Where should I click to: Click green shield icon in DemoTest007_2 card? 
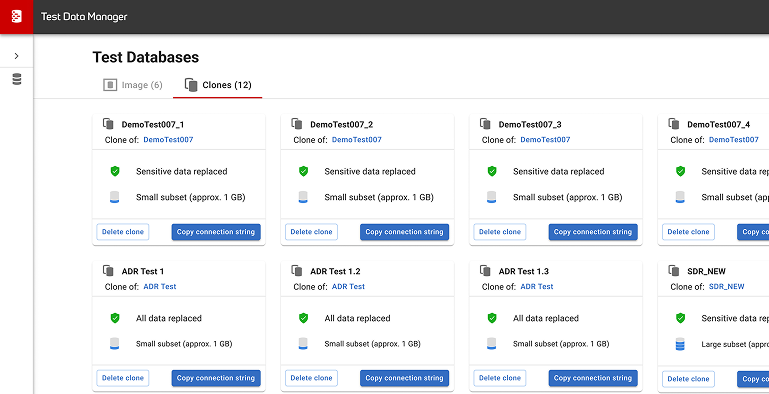click(303, 171)
